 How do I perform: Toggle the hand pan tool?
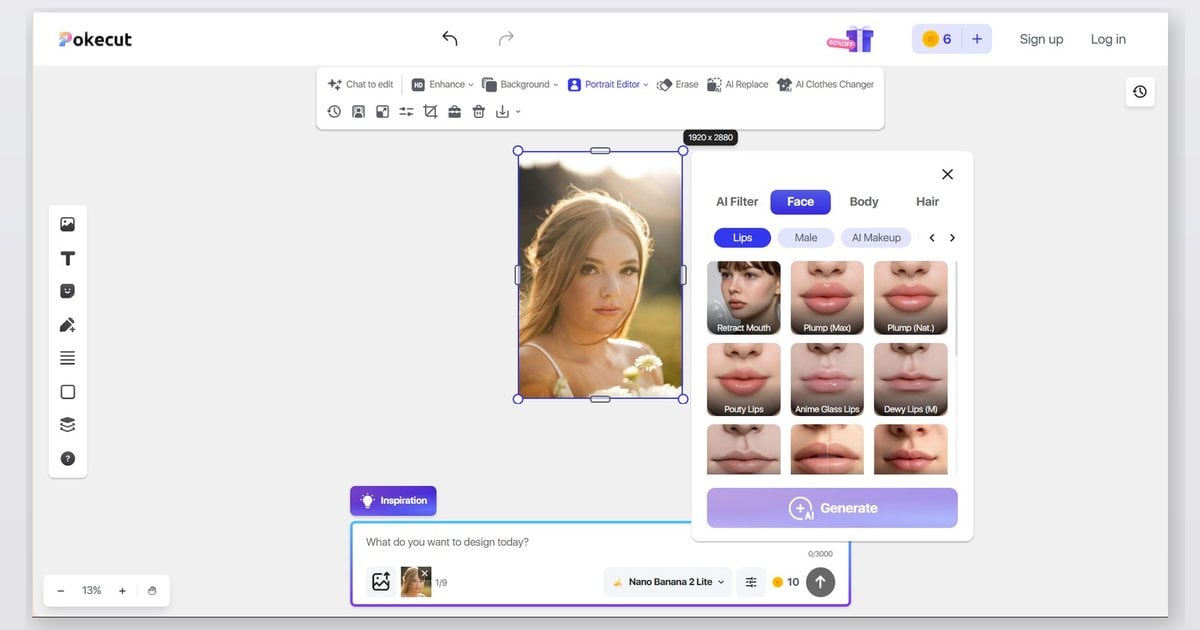pyautogui.click(x=152, y=591)
